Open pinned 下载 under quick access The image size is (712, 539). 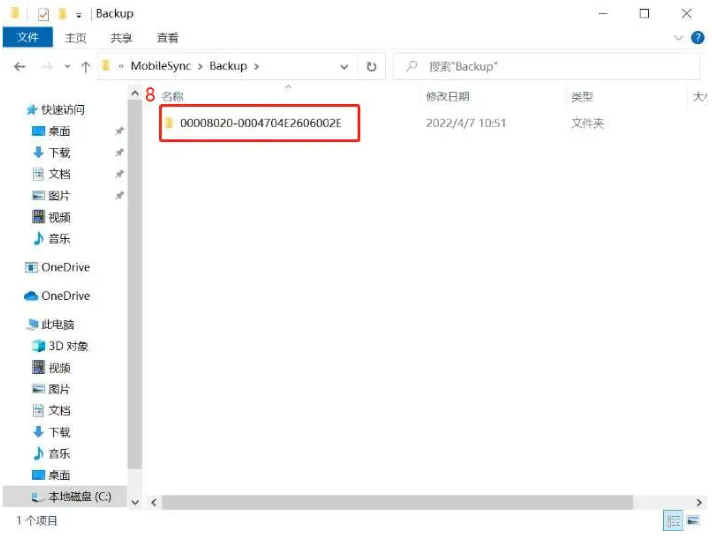[51, 153]
